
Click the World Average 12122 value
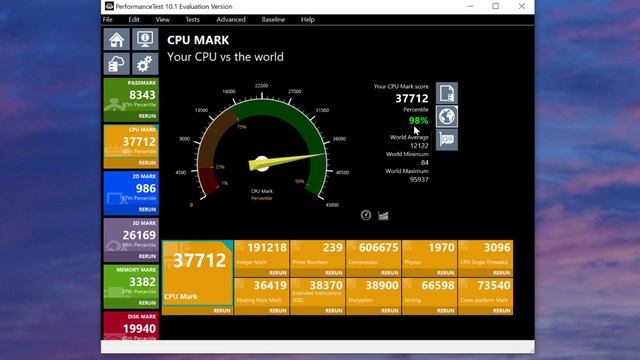pyautogui.click(x=419, y=146)
